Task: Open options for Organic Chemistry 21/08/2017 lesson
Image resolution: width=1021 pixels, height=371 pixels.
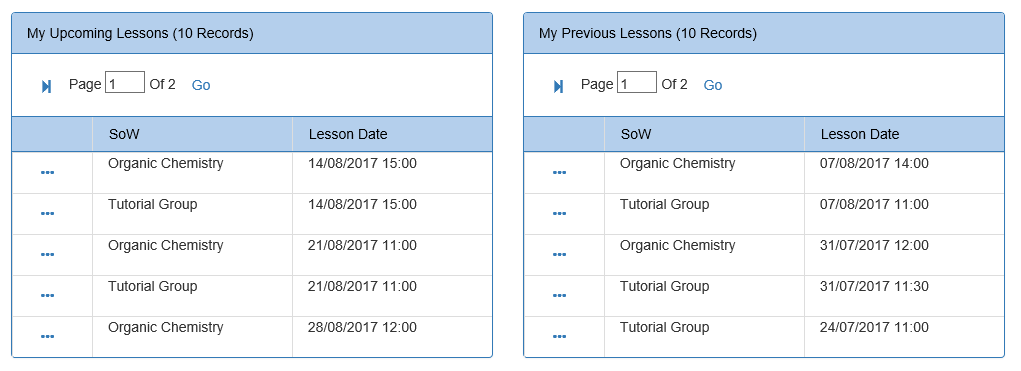Action: [x=48, y=254]
